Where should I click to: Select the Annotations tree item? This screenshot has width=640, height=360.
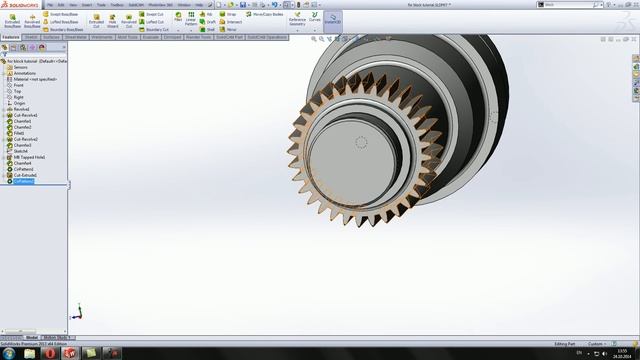(x=24, y=73)
